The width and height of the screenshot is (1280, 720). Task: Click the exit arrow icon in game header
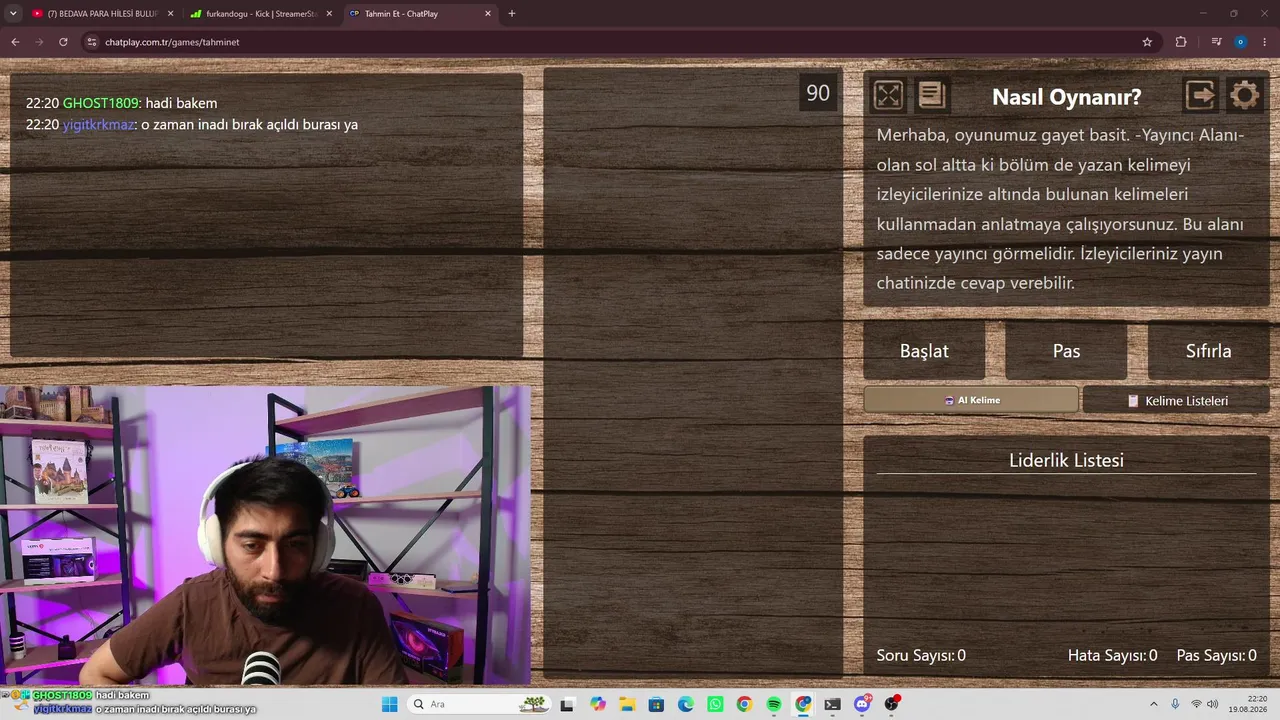pyautogui.click(x=1200, y=95)
